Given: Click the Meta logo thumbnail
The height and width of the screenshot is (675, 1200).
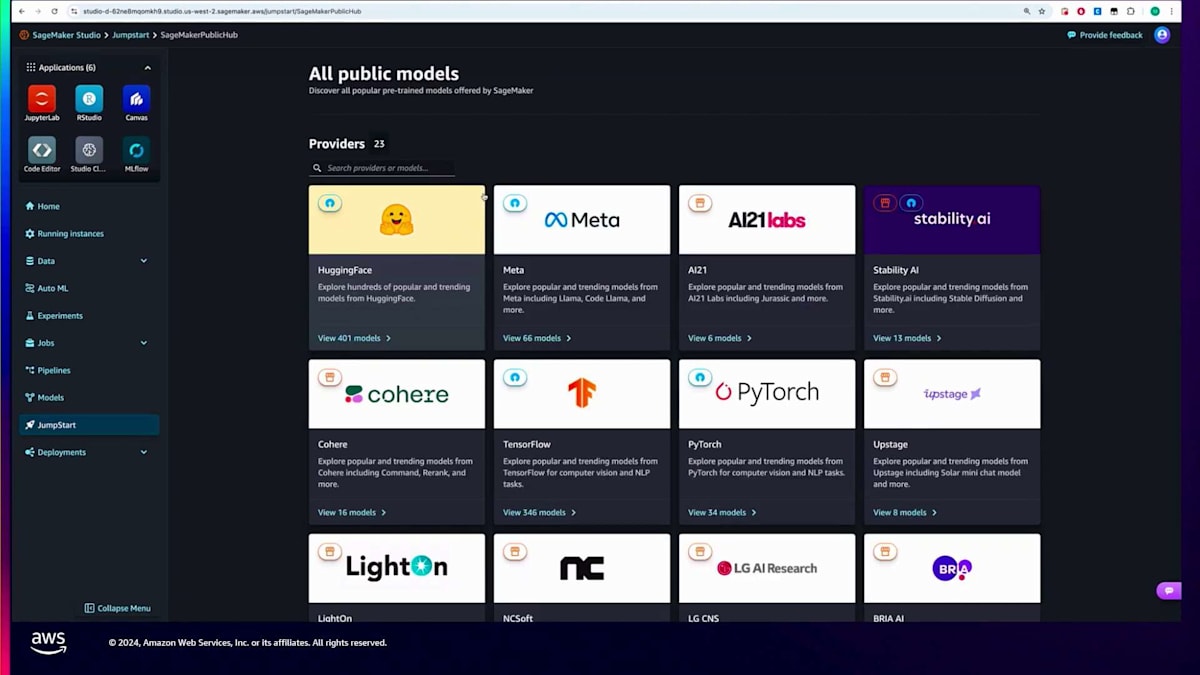Looking at the screenshot, I should 582,220.
